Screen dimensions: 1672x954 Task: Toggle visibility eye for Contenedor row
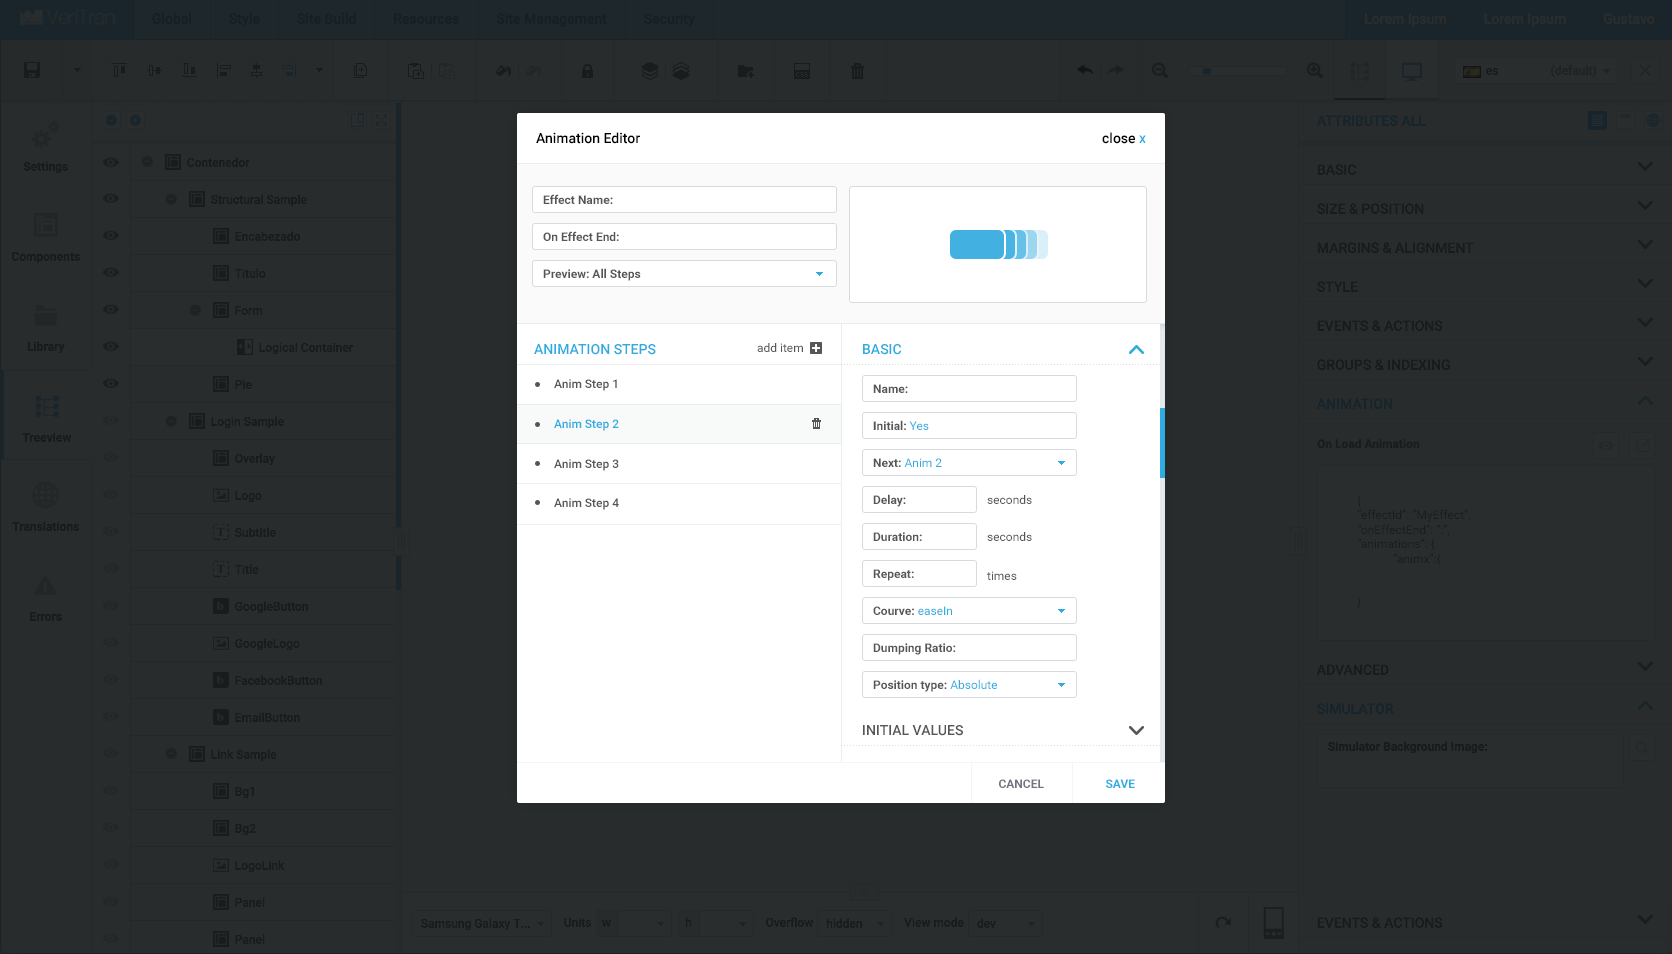click(111, 162)
